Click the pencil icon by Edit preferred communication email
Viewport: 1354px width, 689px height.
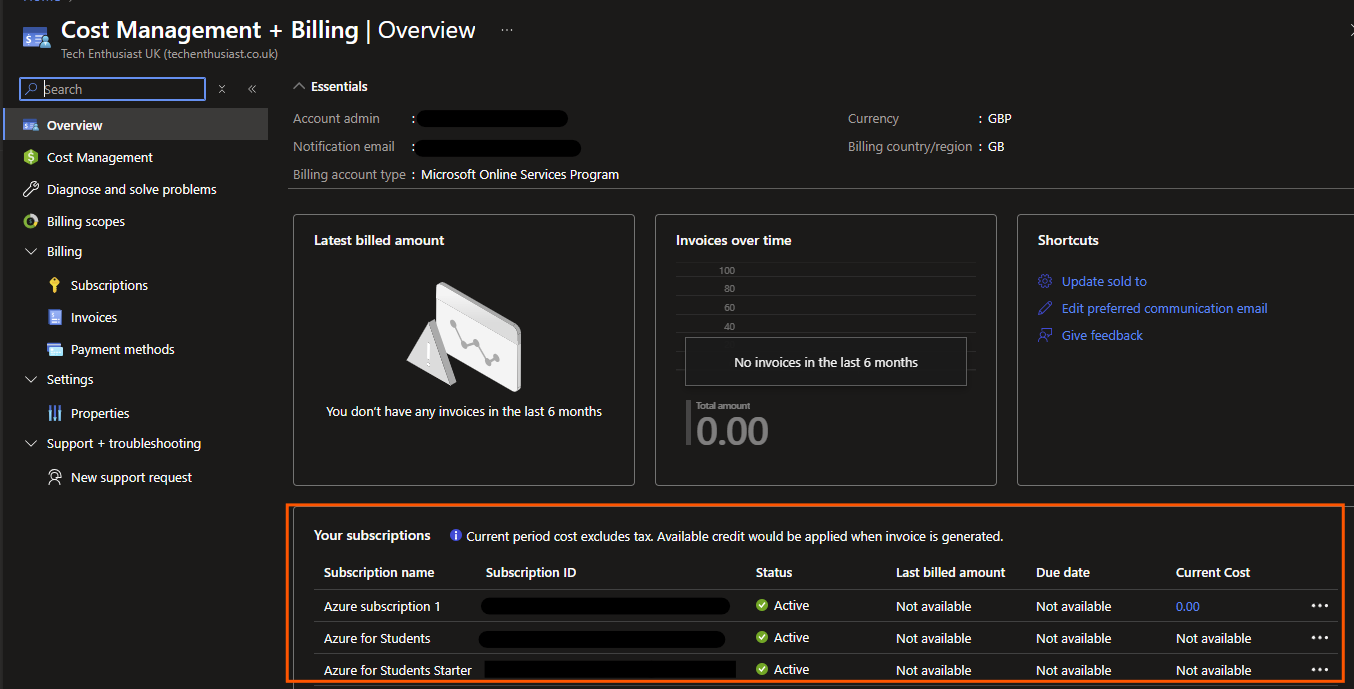click(x=1045, y=308)
